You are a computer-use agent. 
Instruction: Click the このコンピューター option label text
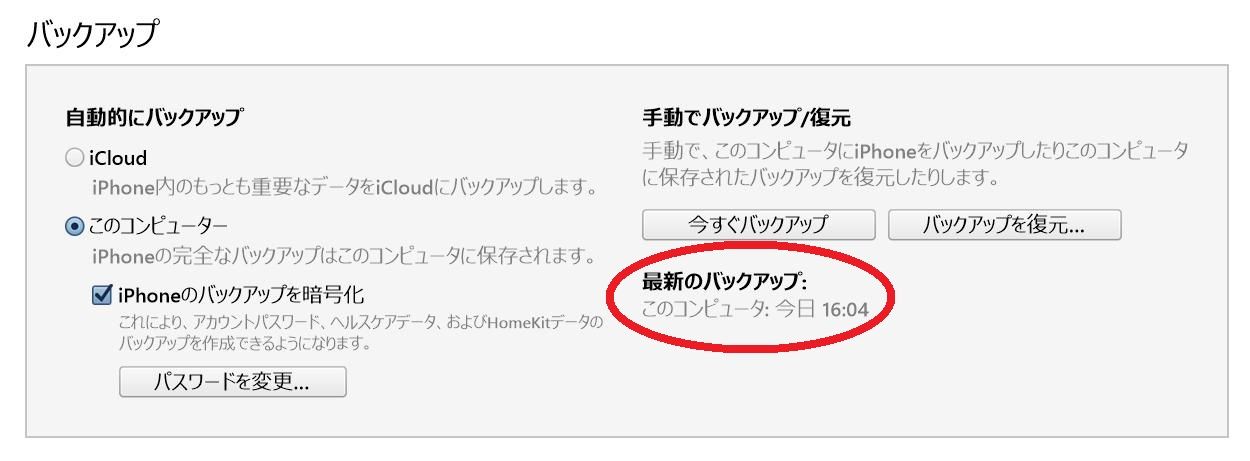pyautogui.click(x=158, y=227)
